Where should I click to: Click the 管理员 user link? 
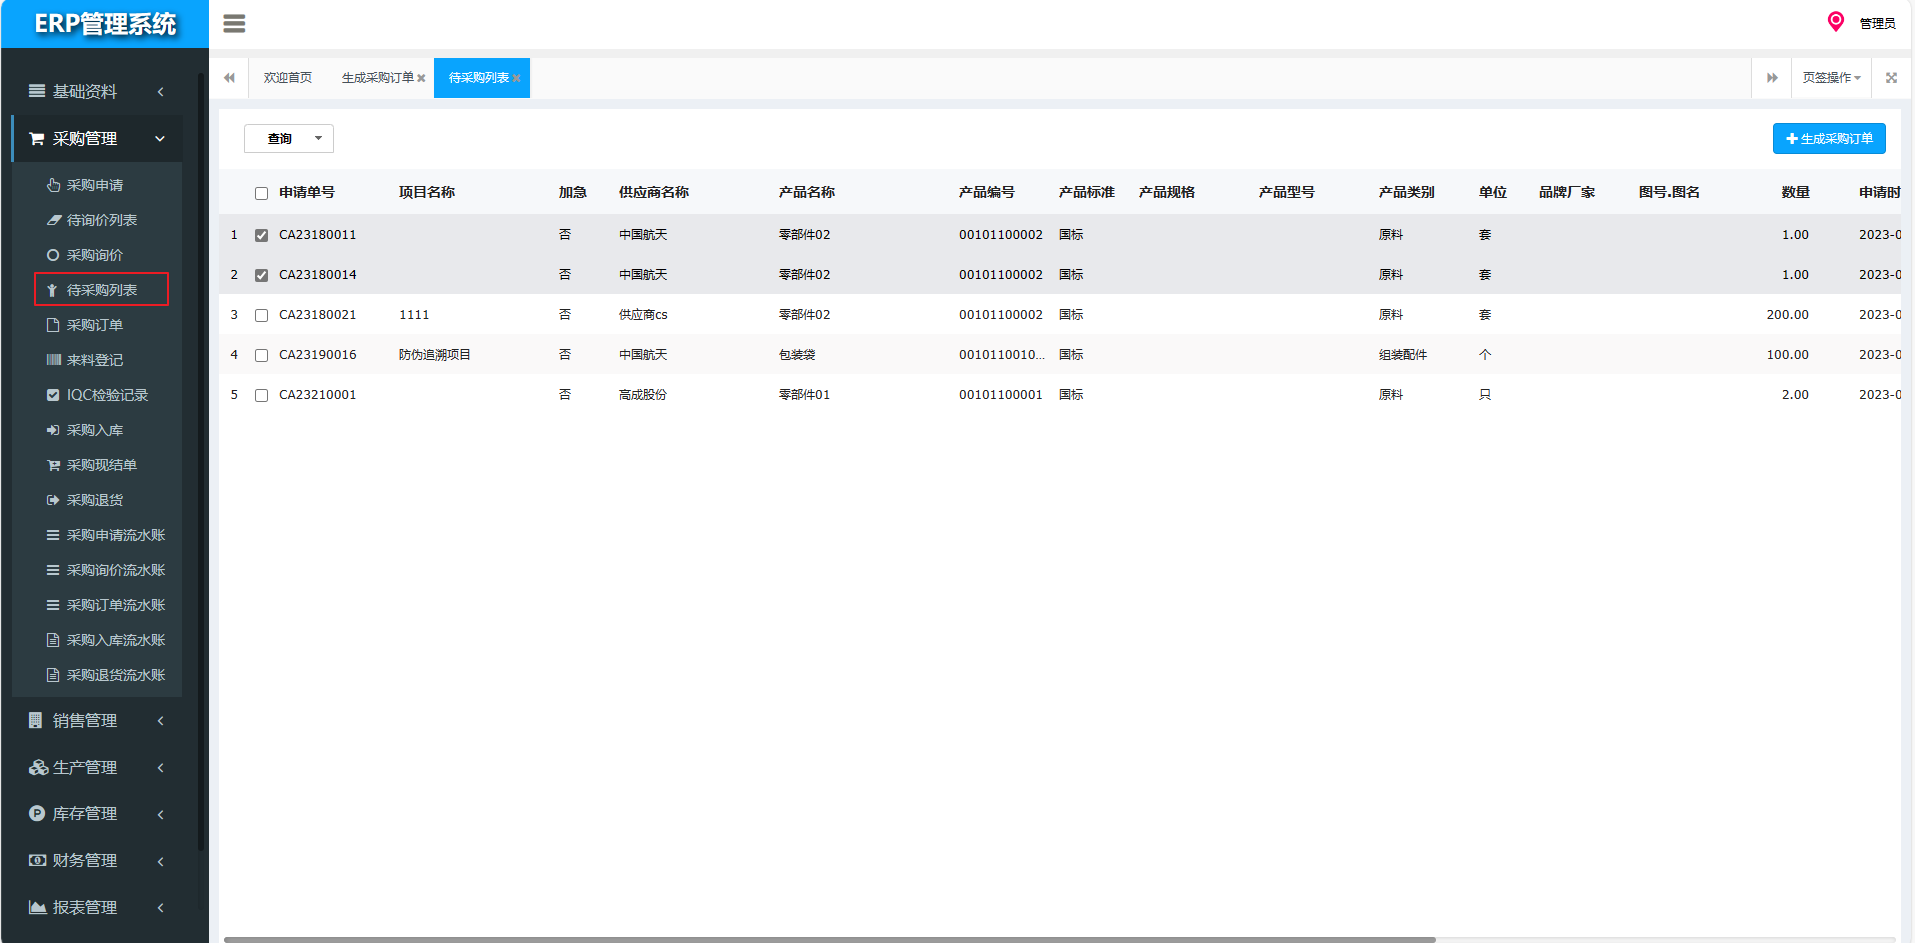(x=1877, y=24)
